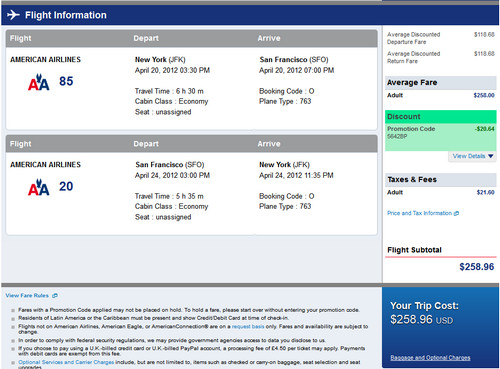Image resolution: width=500 pixels, height=369 pixels.
Task: Click the Flight Information heading
Action: coord(66,15)
